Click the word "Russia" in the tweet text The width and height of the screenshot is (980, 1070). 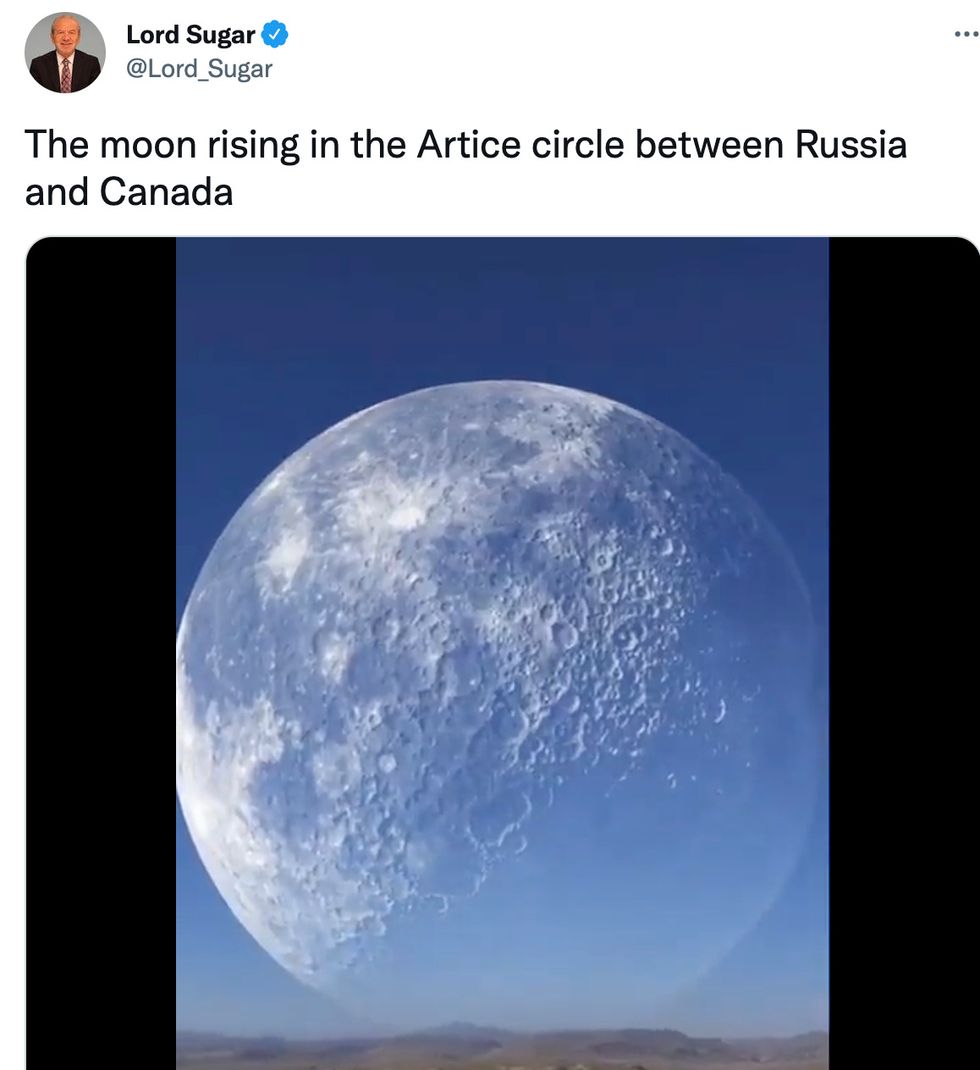pos(851,145)
